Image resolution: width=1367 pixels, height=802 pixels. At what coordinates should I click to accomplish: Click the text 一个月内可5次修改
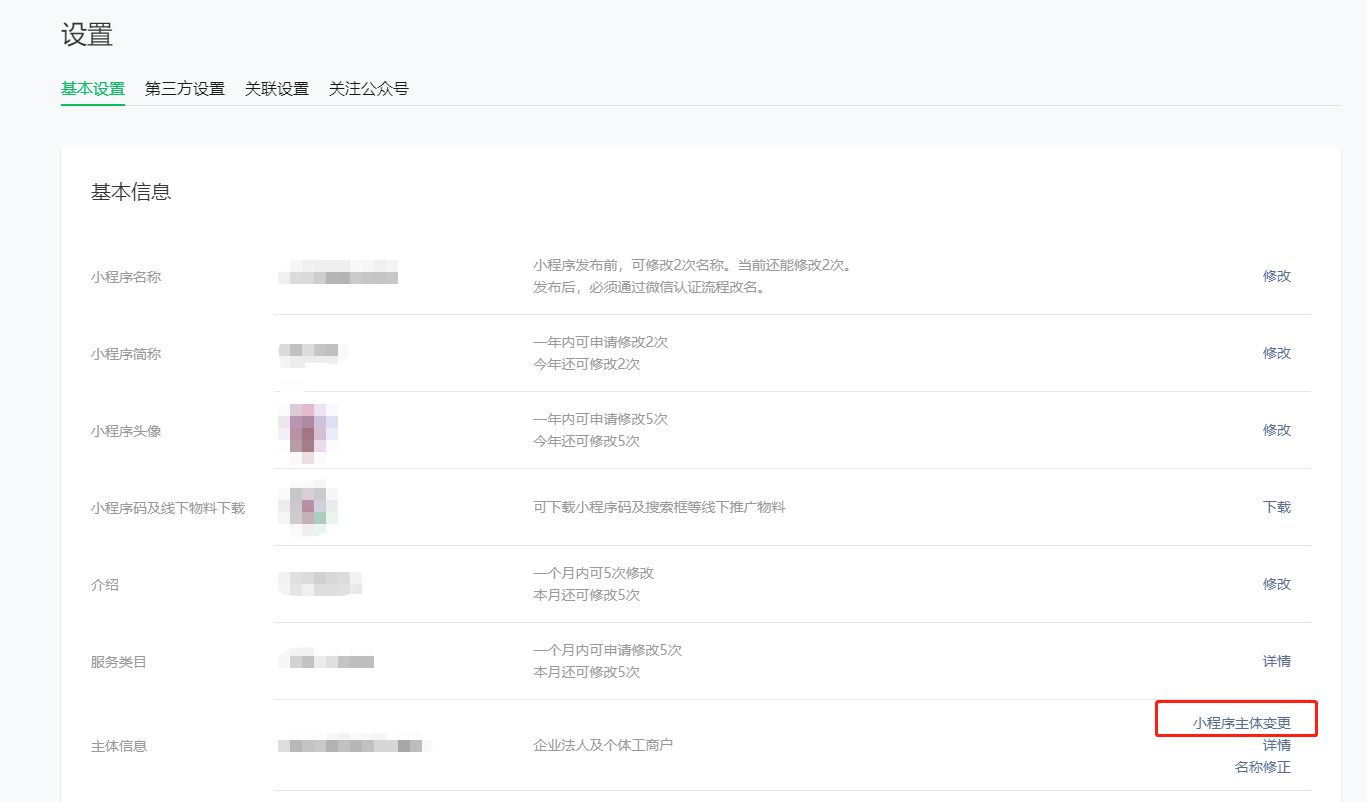point(593,573)
